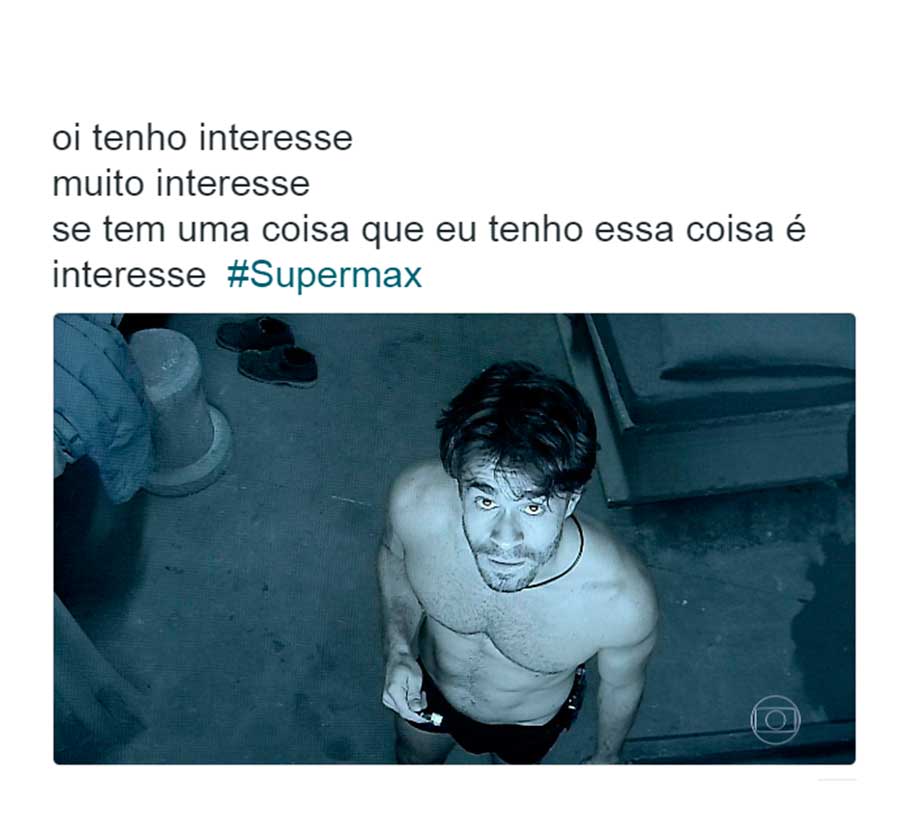Click the man's face in the photo

point(510,528)
